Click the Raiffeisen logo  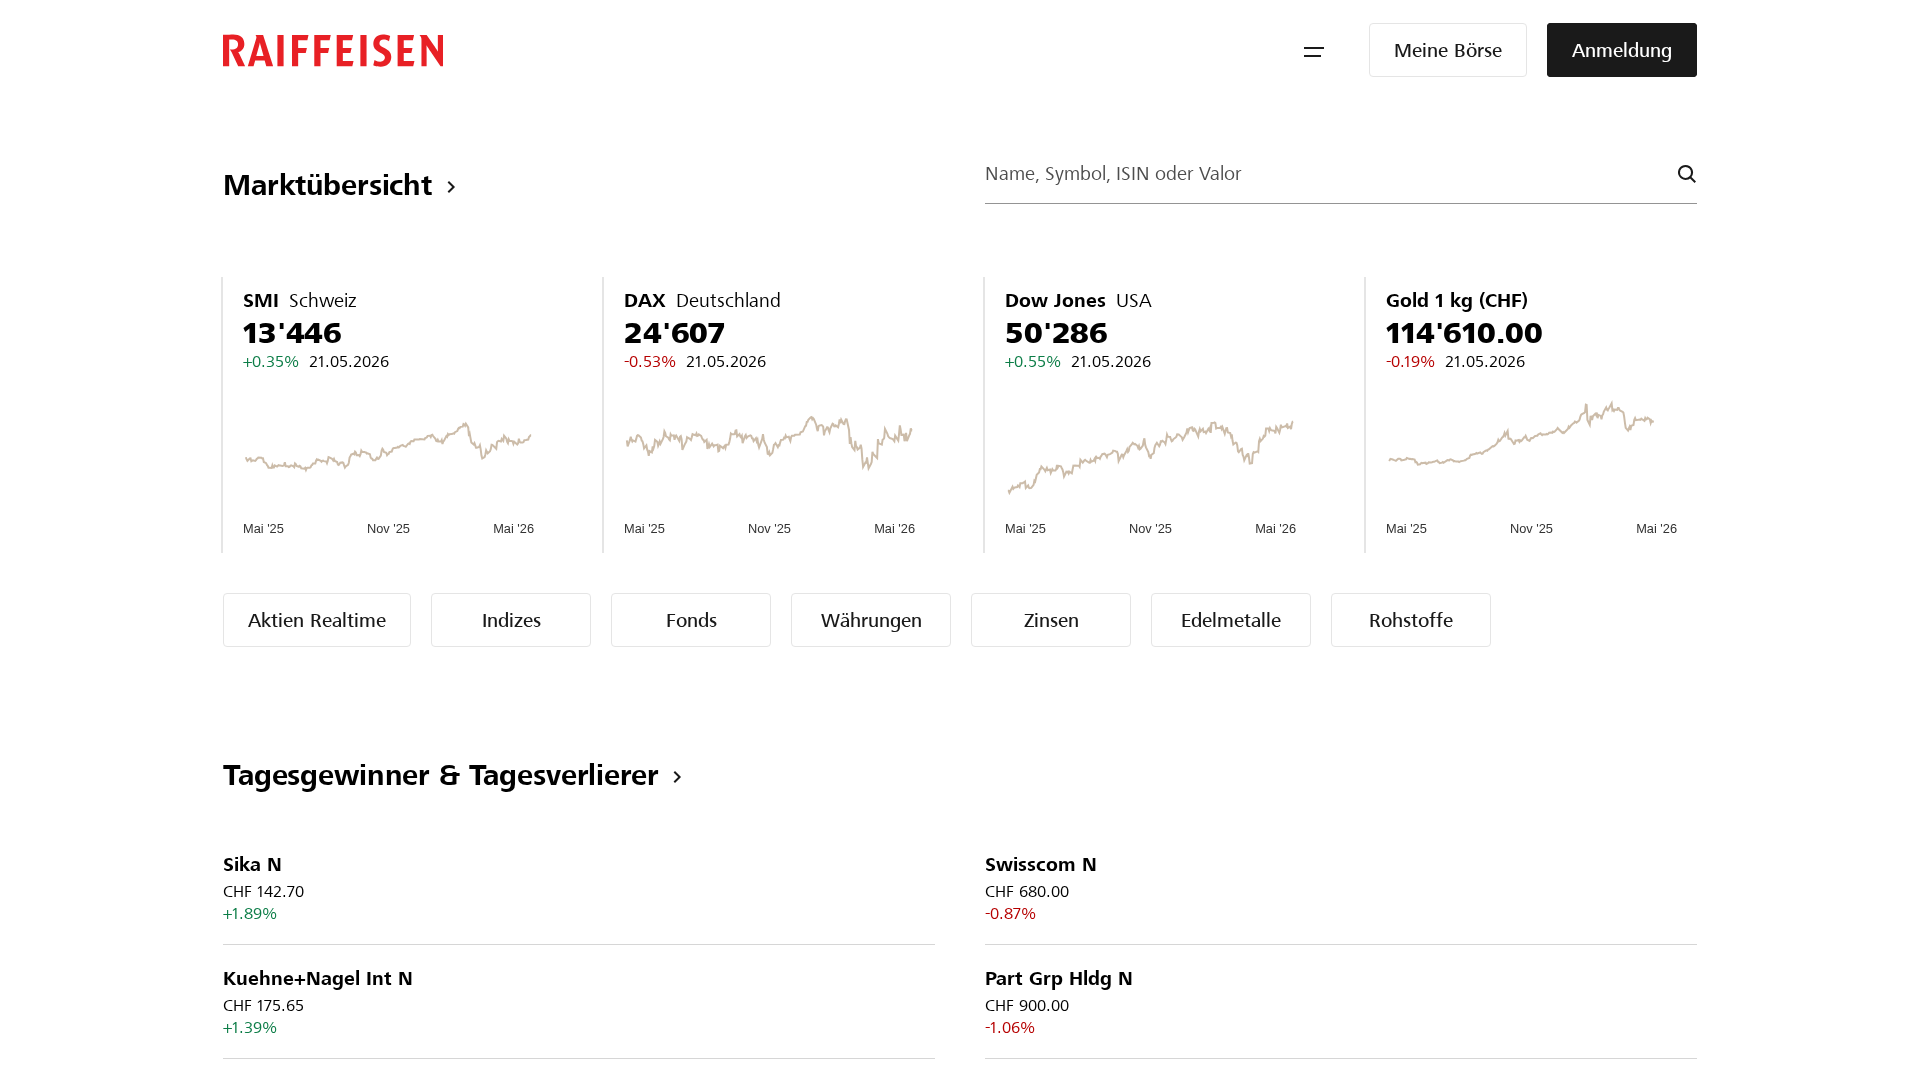click(333, 51)
